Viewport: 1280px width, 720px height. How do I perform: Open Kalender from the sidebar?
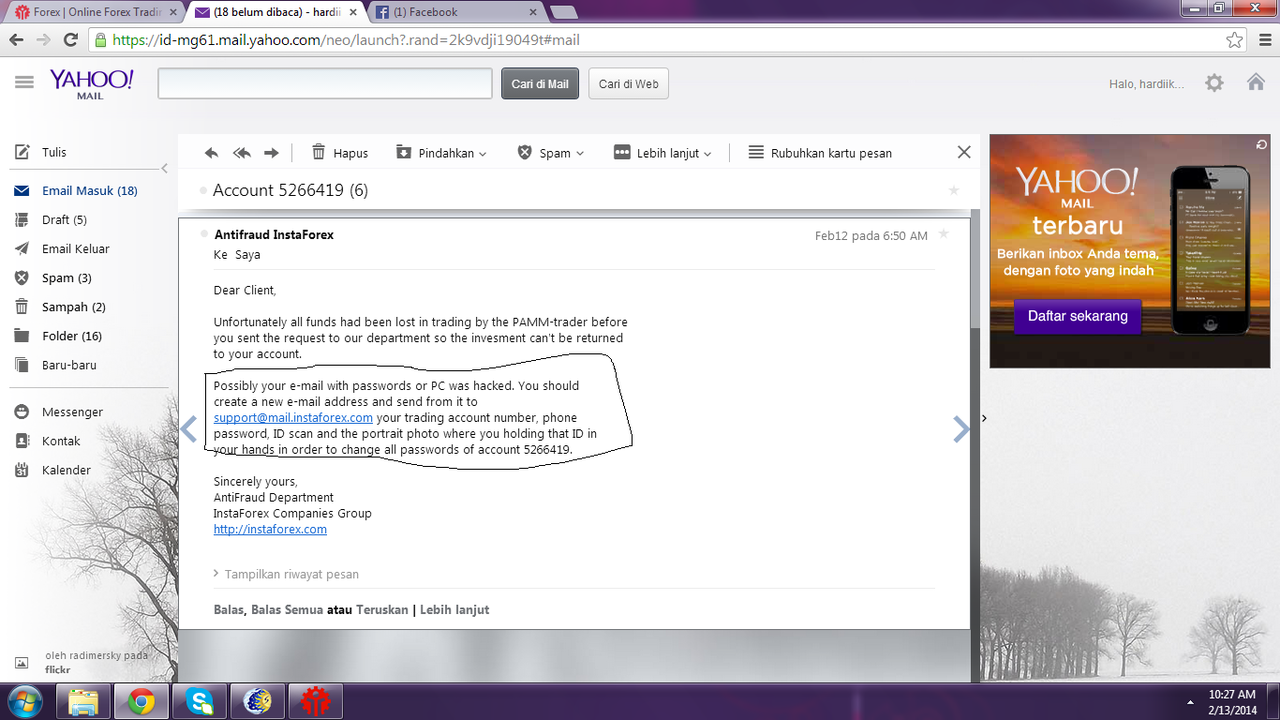coord(52,469)
